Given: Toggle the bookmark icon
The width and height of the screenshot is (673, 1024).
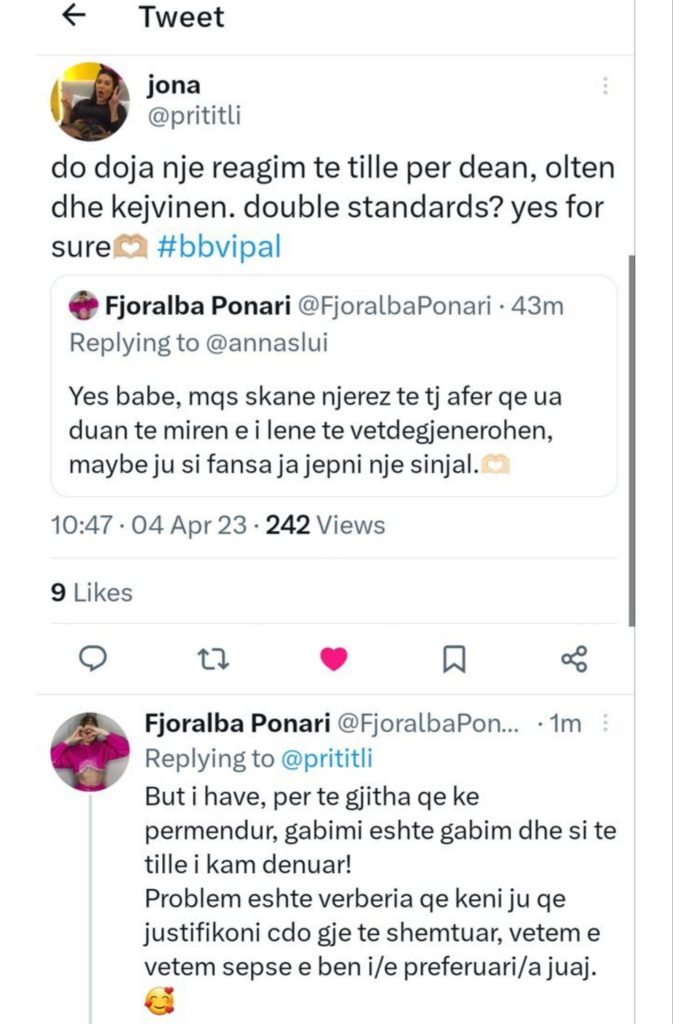Looking at the screenshot, I should [453, 658].
